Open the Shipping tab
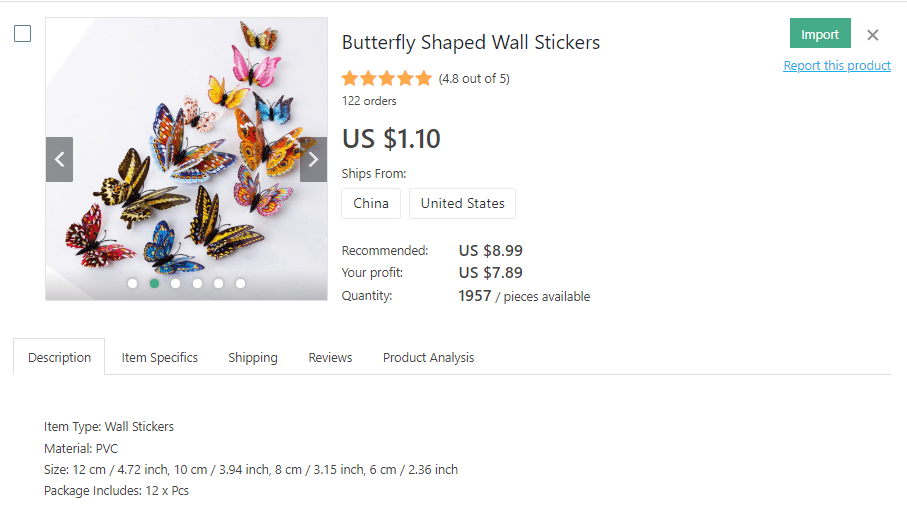Image resolution: width=907 pixels, height=523 pixels. tap(253, 357)
